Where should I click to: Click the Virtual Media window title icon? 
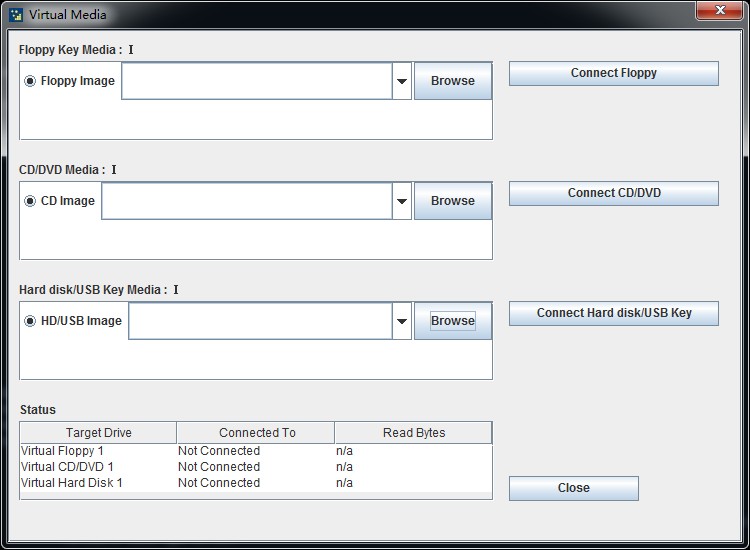click(15, 15)
